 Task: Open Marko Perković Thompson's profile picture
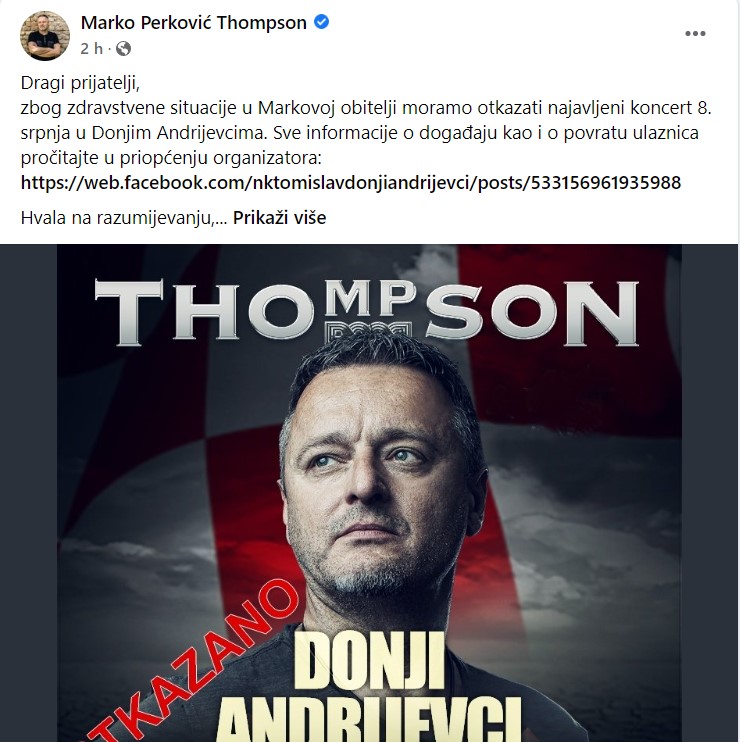pos(44,36)
